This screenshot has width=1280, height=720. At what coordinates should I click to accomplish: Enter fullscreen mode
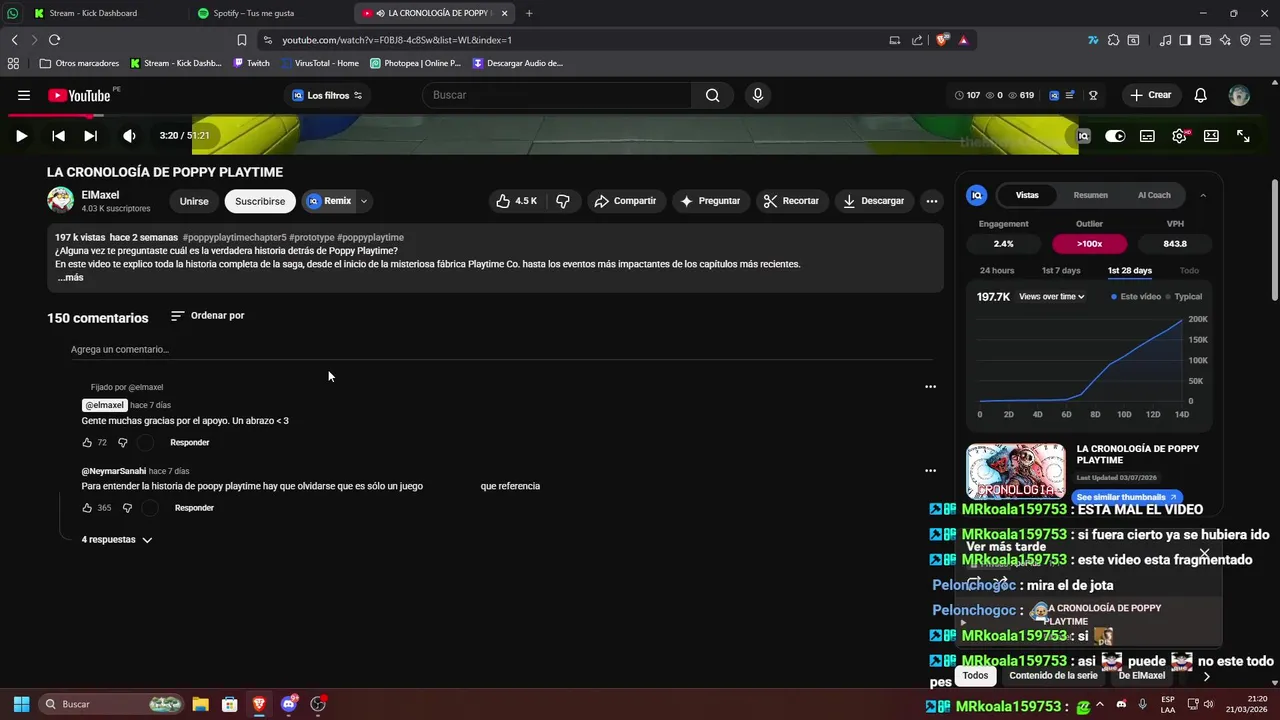pos(1243,136)
